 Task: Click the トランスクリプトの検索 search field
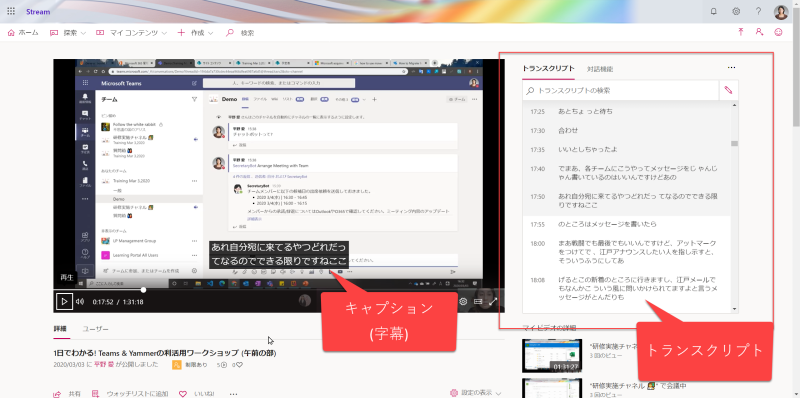coord(621,90)
